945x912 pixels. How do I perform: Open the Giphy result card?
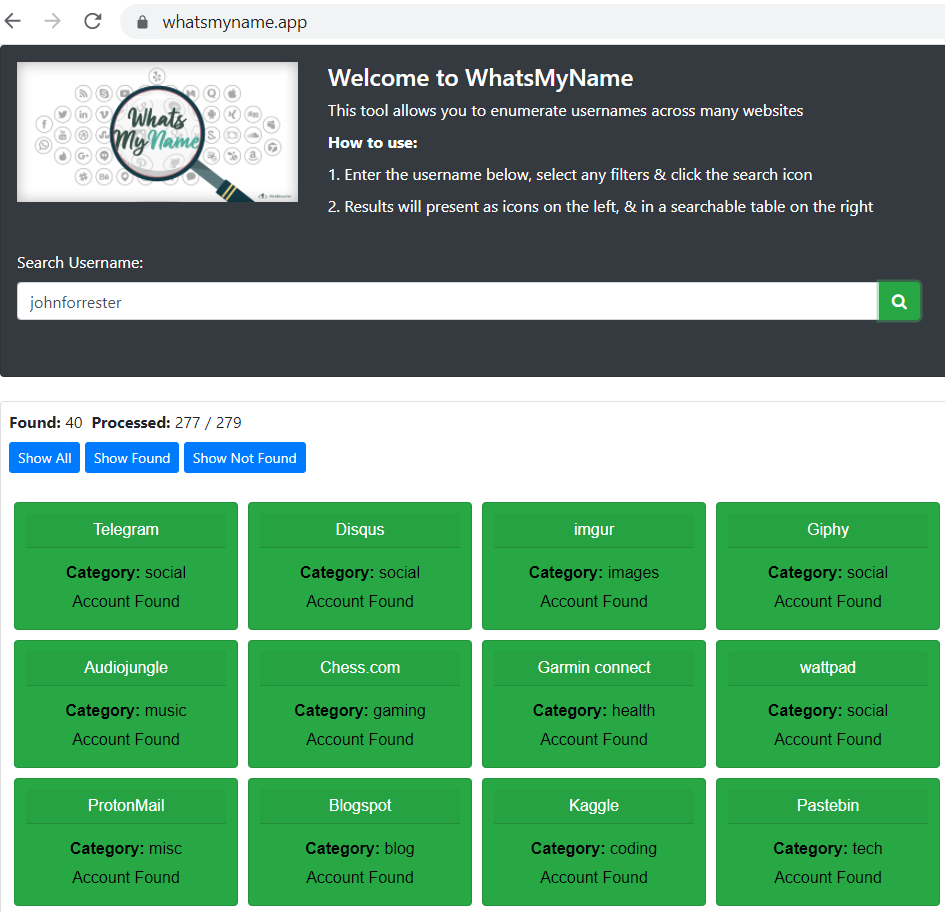click(x=828, y=565)
